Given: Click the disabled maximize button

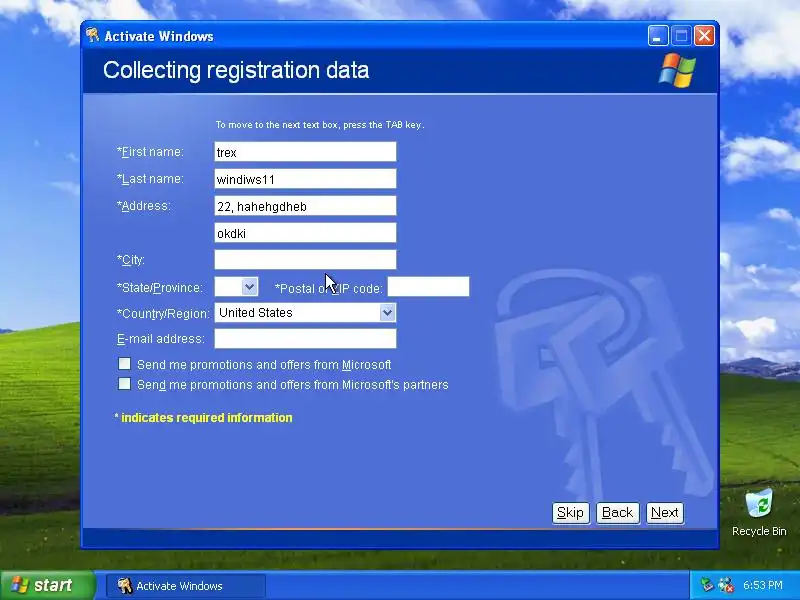Looking at the screenshot, I should pos(681,36).
